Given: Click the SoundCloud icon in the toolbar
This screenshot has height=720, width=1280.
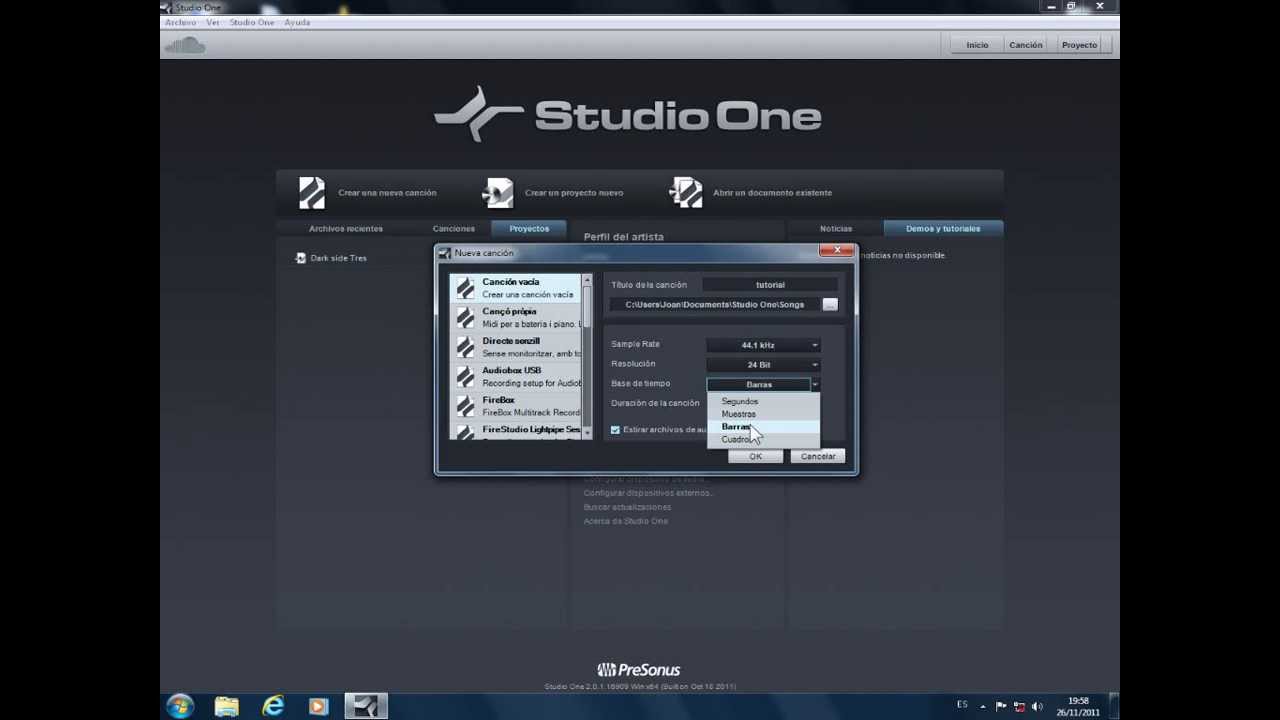Looking at the screenshot, I should [x=184, y=45].
